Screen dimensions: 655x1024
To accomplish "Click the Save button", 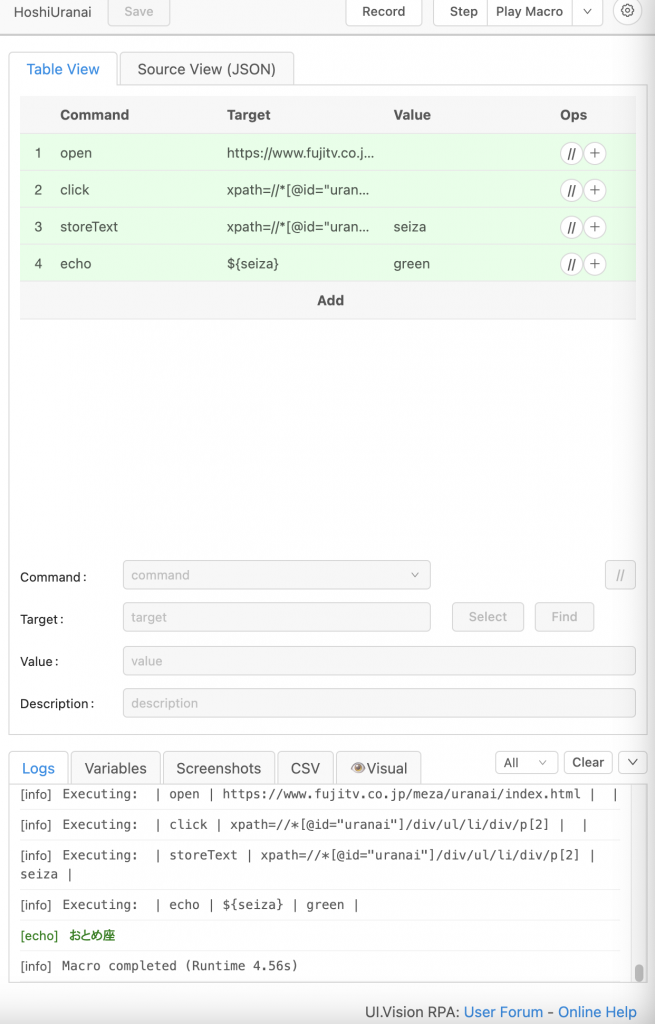I will tap(138, 12).
